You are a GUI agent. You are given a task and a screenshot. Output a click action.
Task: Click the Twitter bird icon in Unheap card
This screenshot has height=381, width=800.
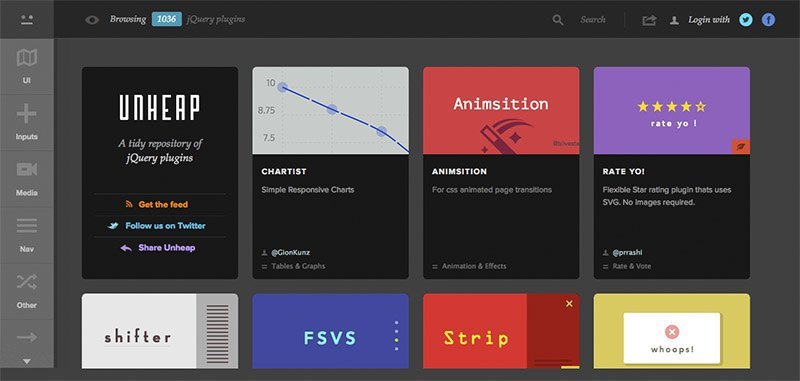(x=113, y=225)
